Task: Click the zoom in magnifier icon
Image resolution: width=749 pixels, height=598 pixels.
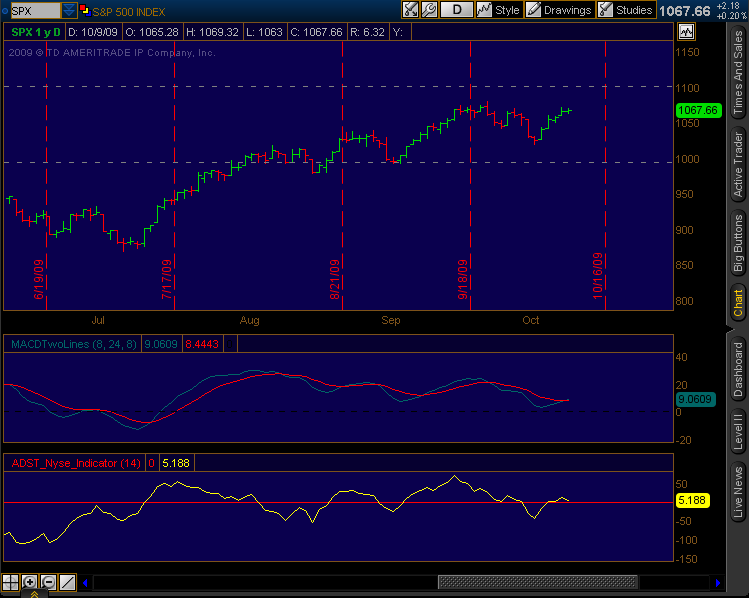Action: [x=29, y=582]
